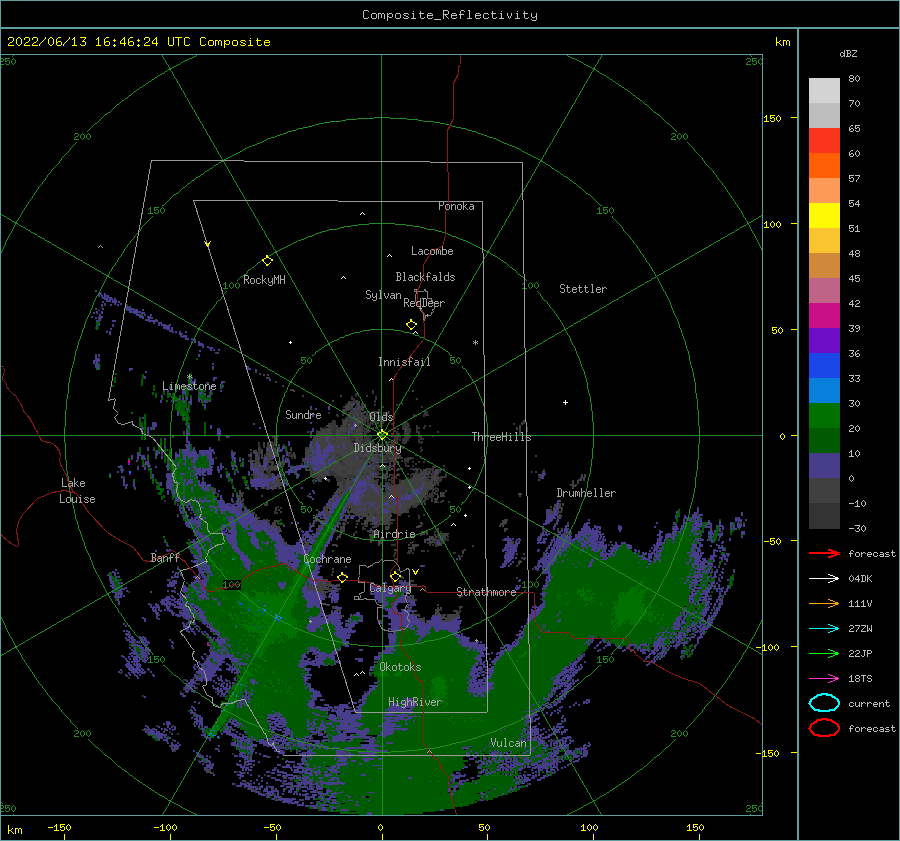
Task: Click the magenta 18TS arrow in legend
Action: tap(824, 679)
